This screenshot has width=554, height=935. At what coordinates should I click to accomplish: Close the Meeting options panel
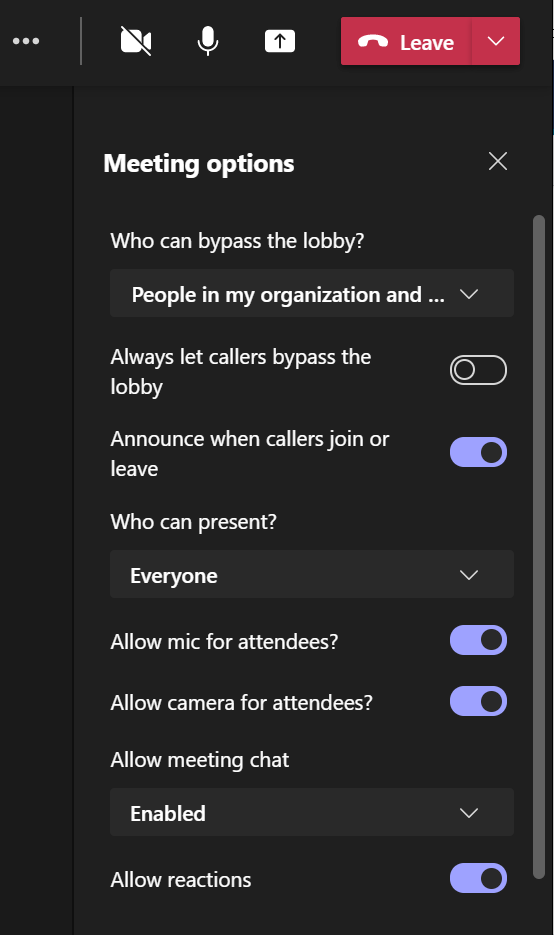(x=498, y=161)
